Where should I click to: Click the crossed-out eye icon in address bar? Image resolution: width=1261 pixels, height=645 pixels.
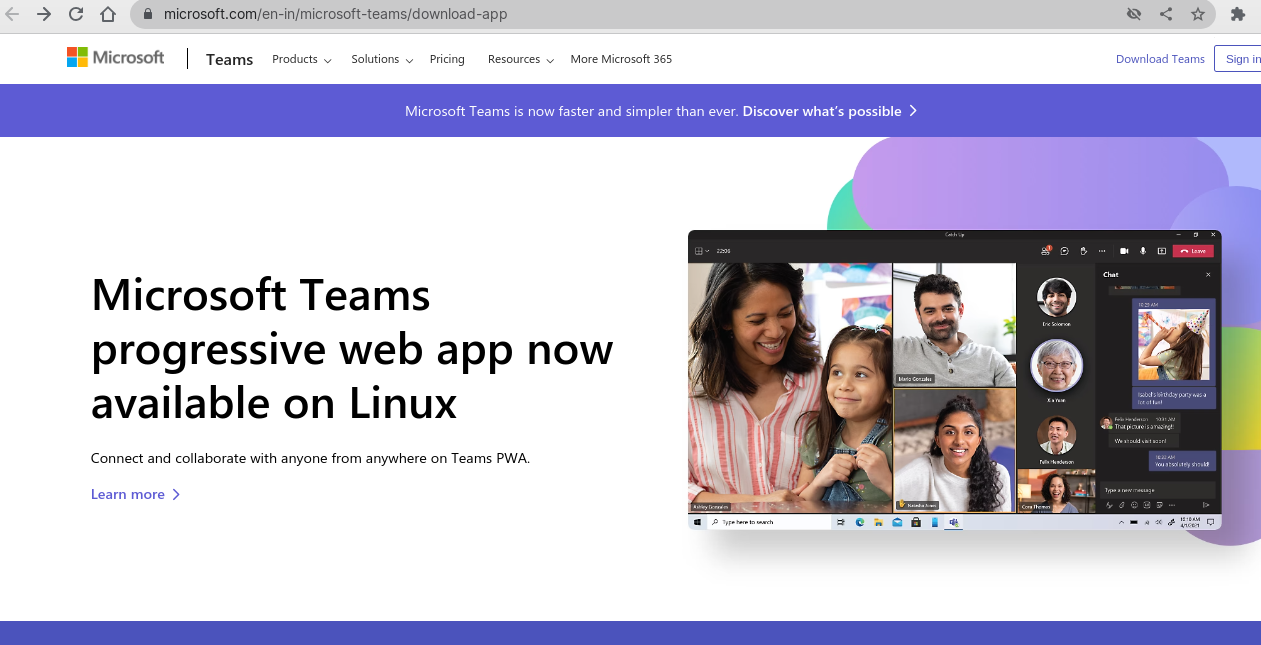coord(1134,14)
